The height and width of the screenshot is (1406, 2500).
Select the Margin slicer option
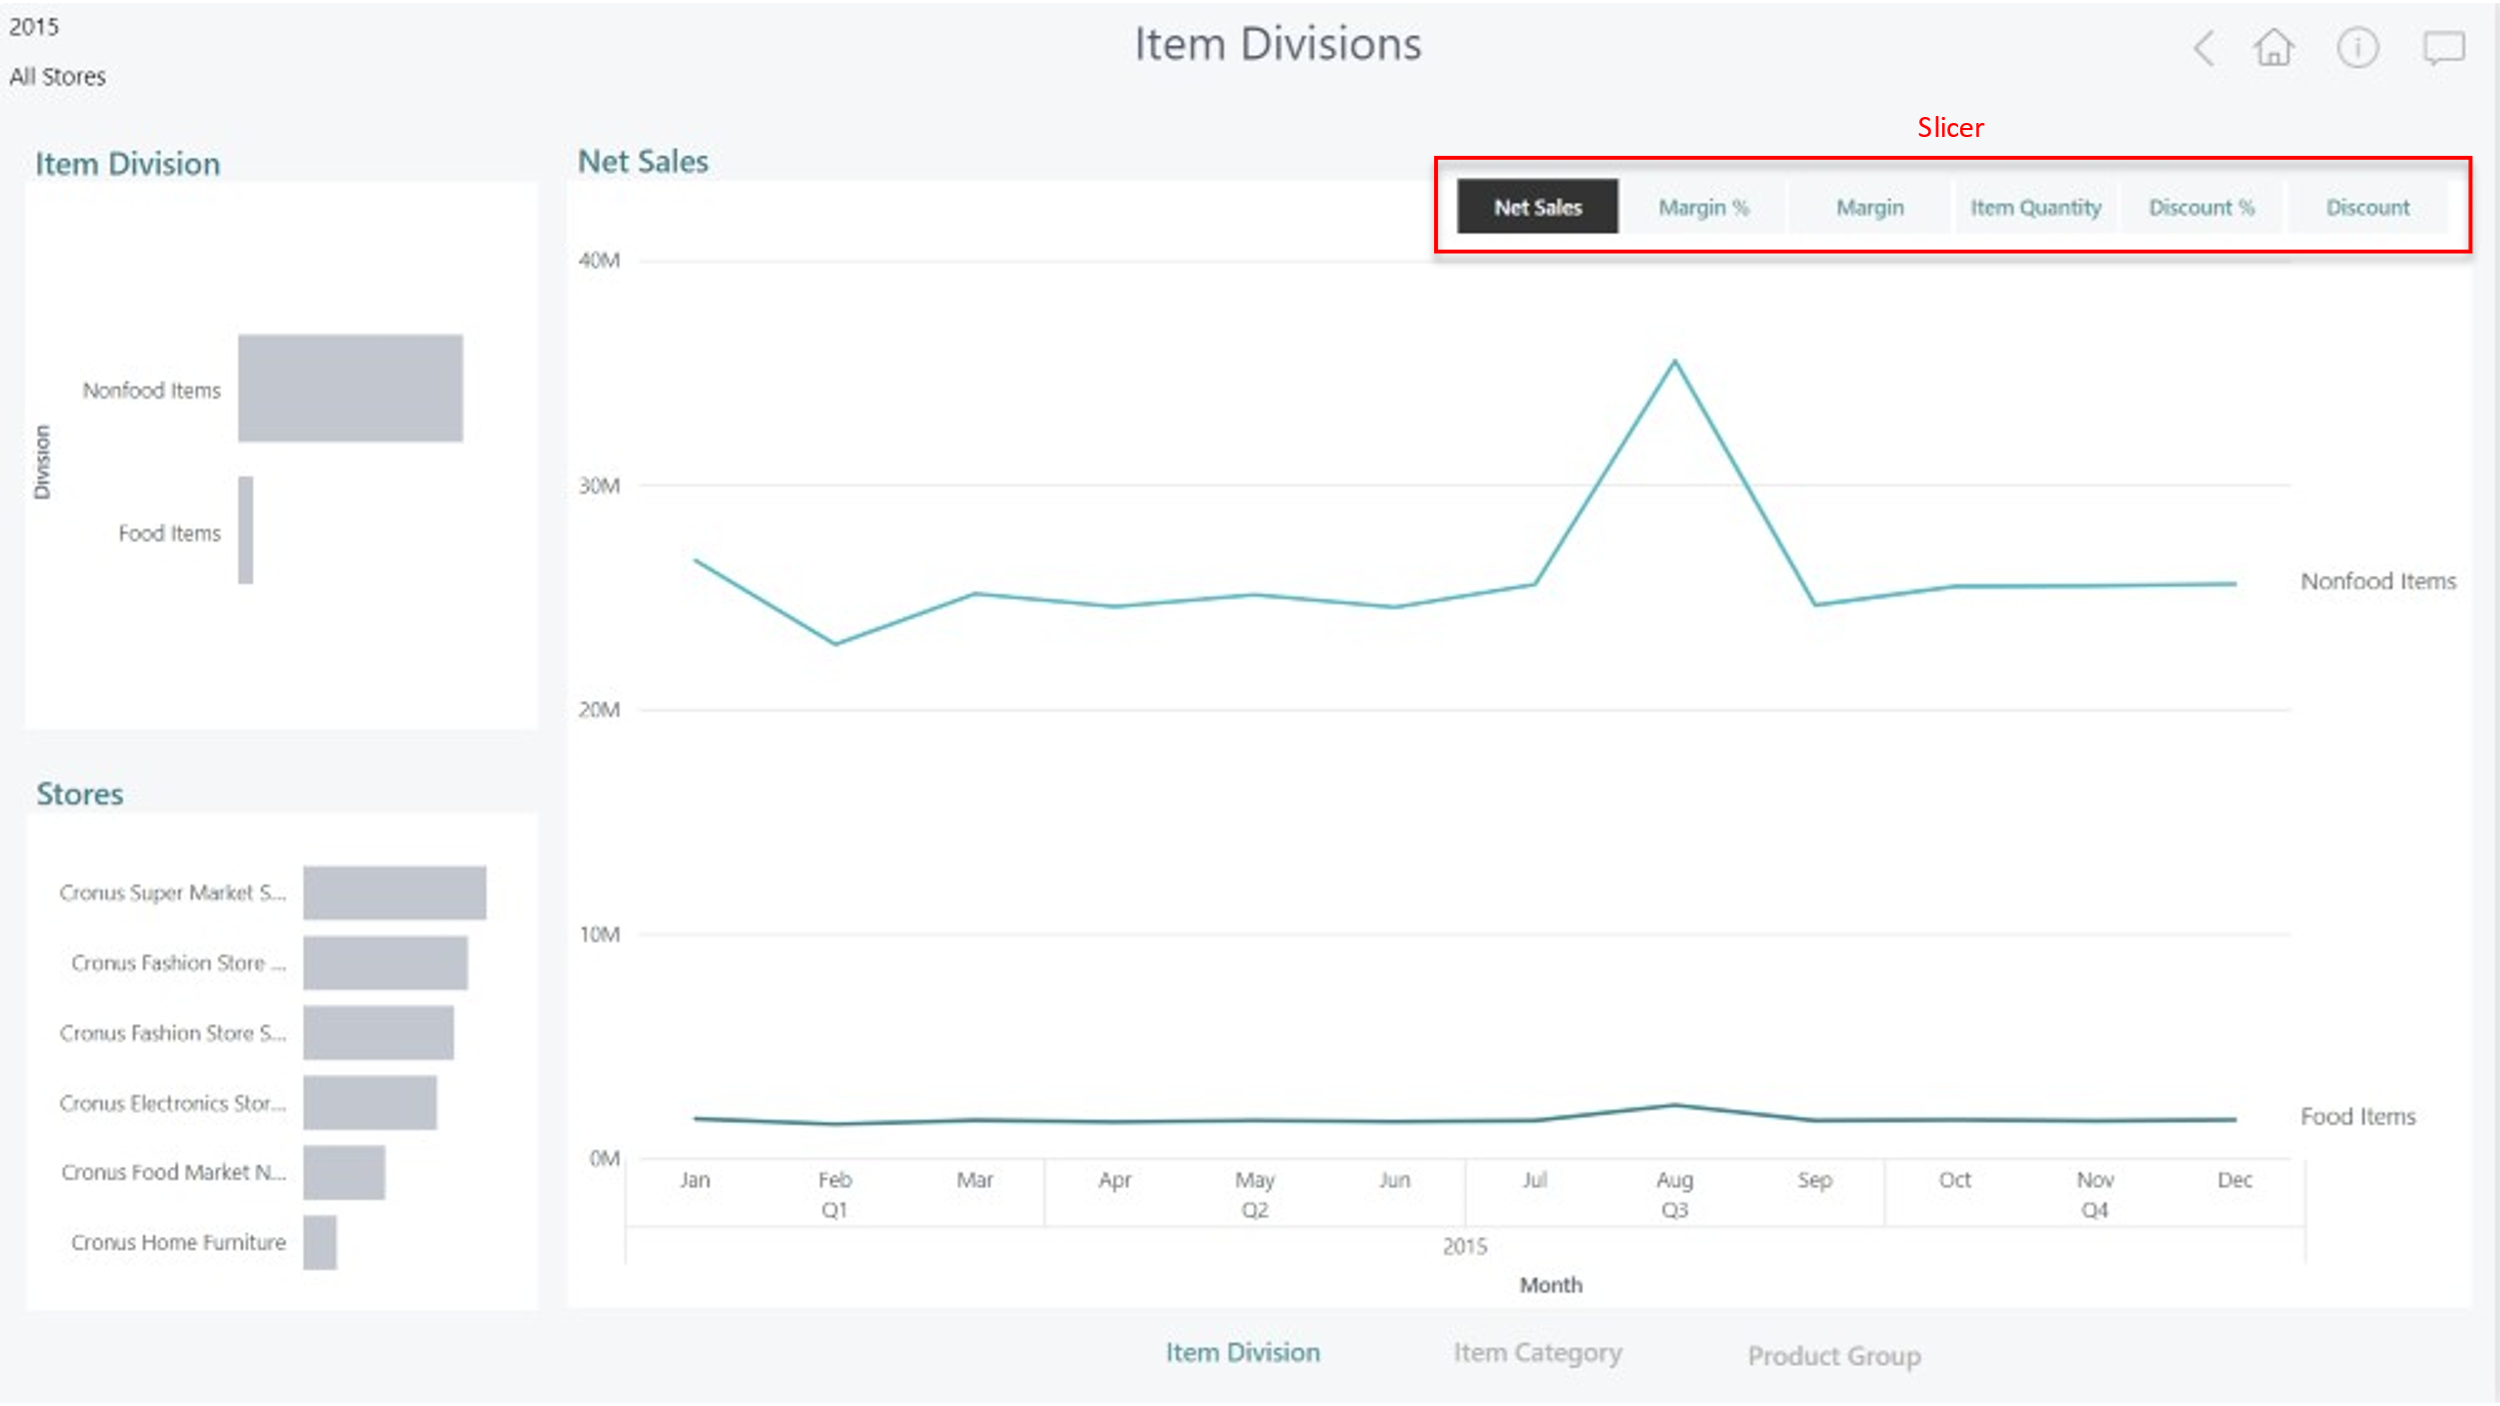tap(1869, 207)
